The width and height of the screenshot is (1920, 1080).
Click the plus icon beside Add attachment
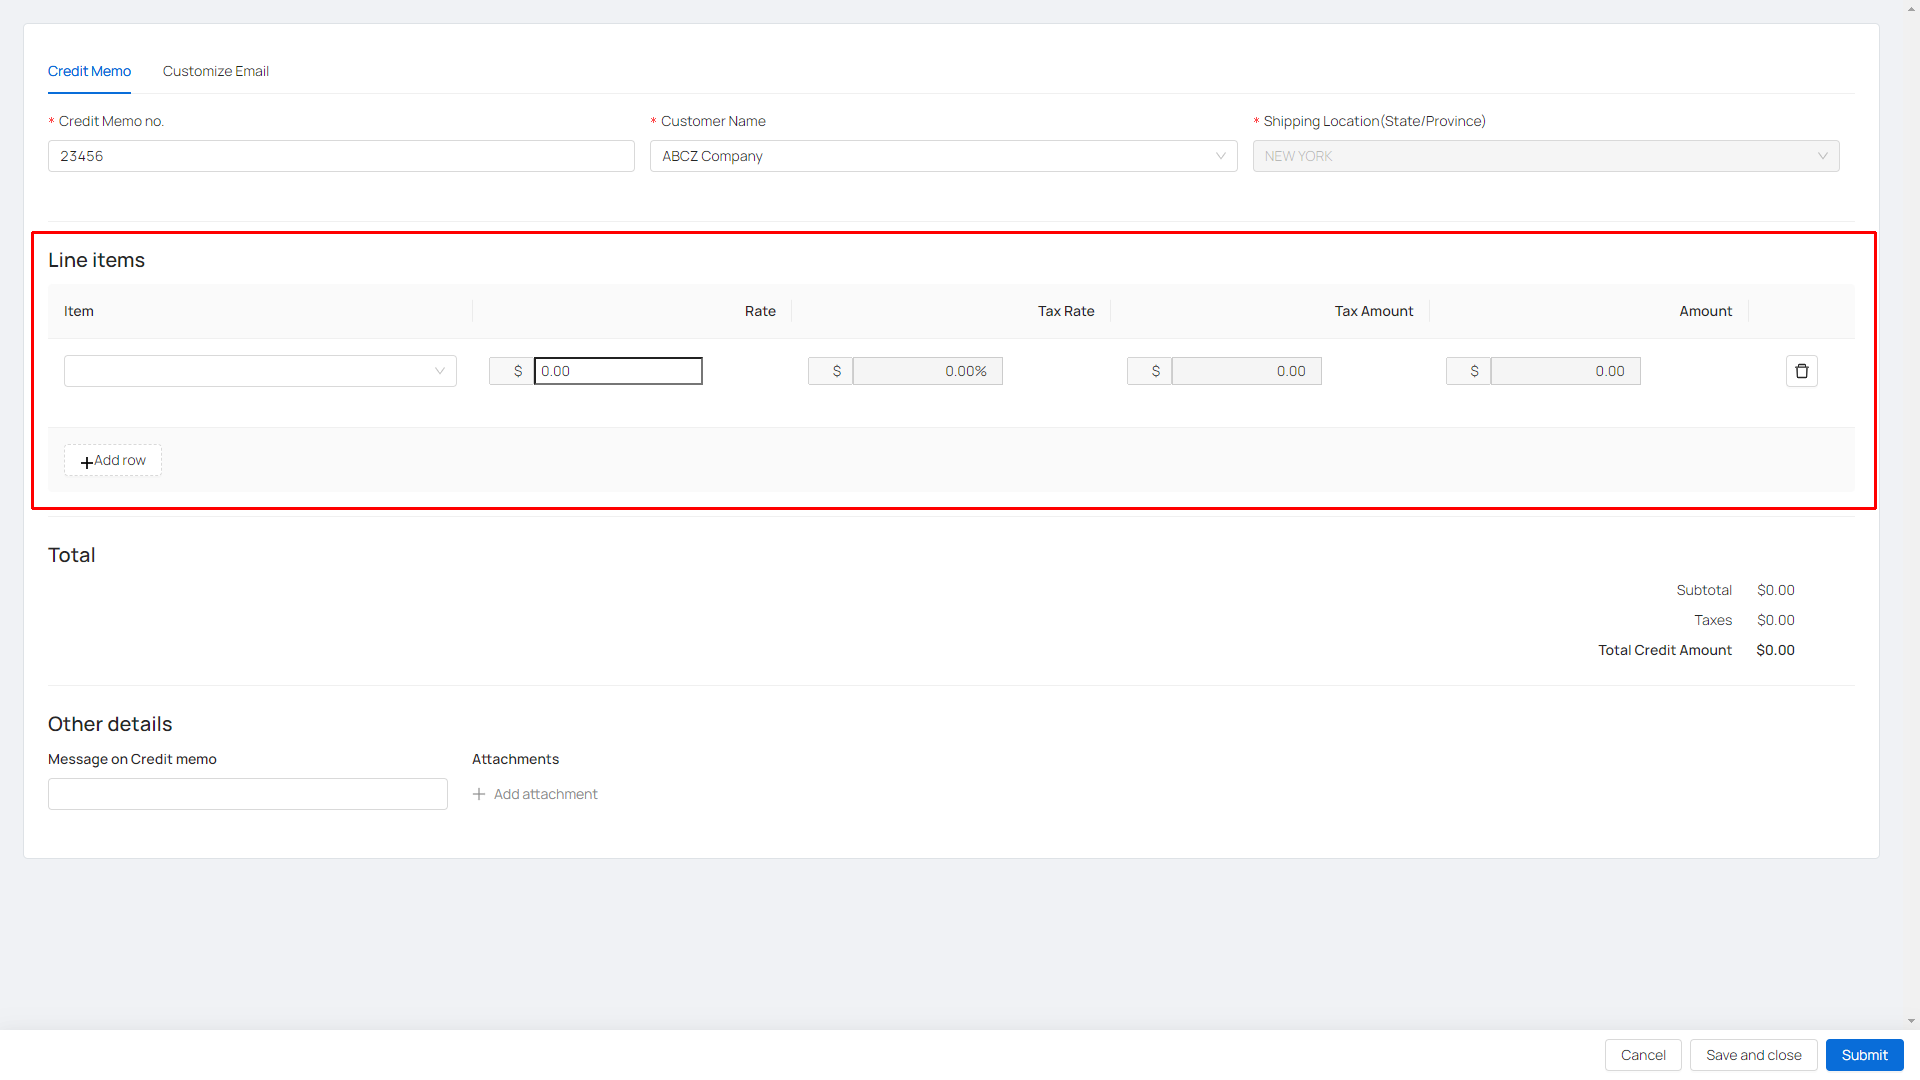(479, 794)
